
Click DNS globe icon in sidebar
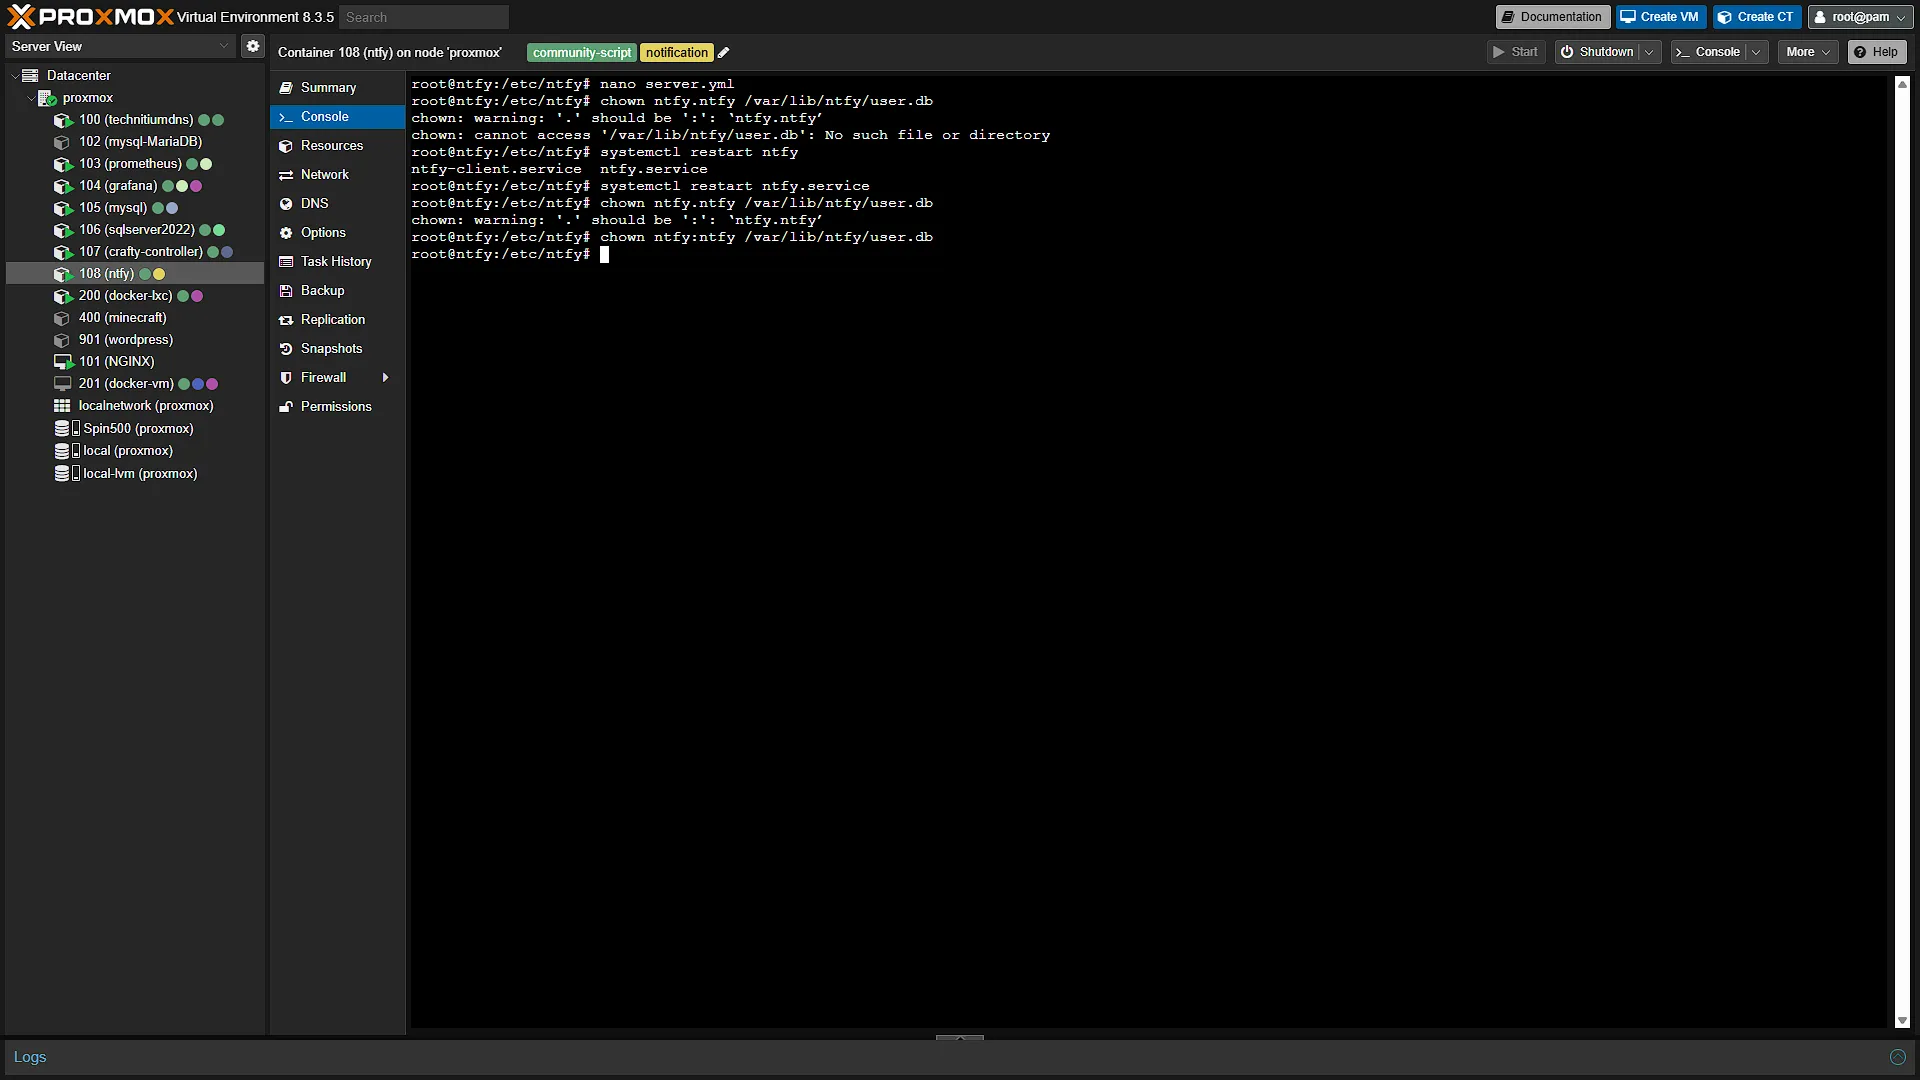[286, 204]
